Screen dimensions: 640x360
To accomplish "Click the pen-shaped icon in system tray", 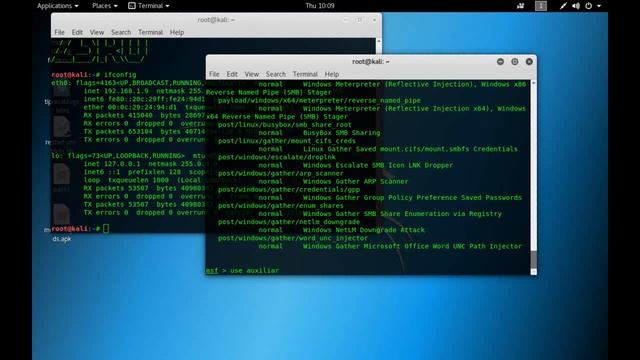I will point(563,6).
